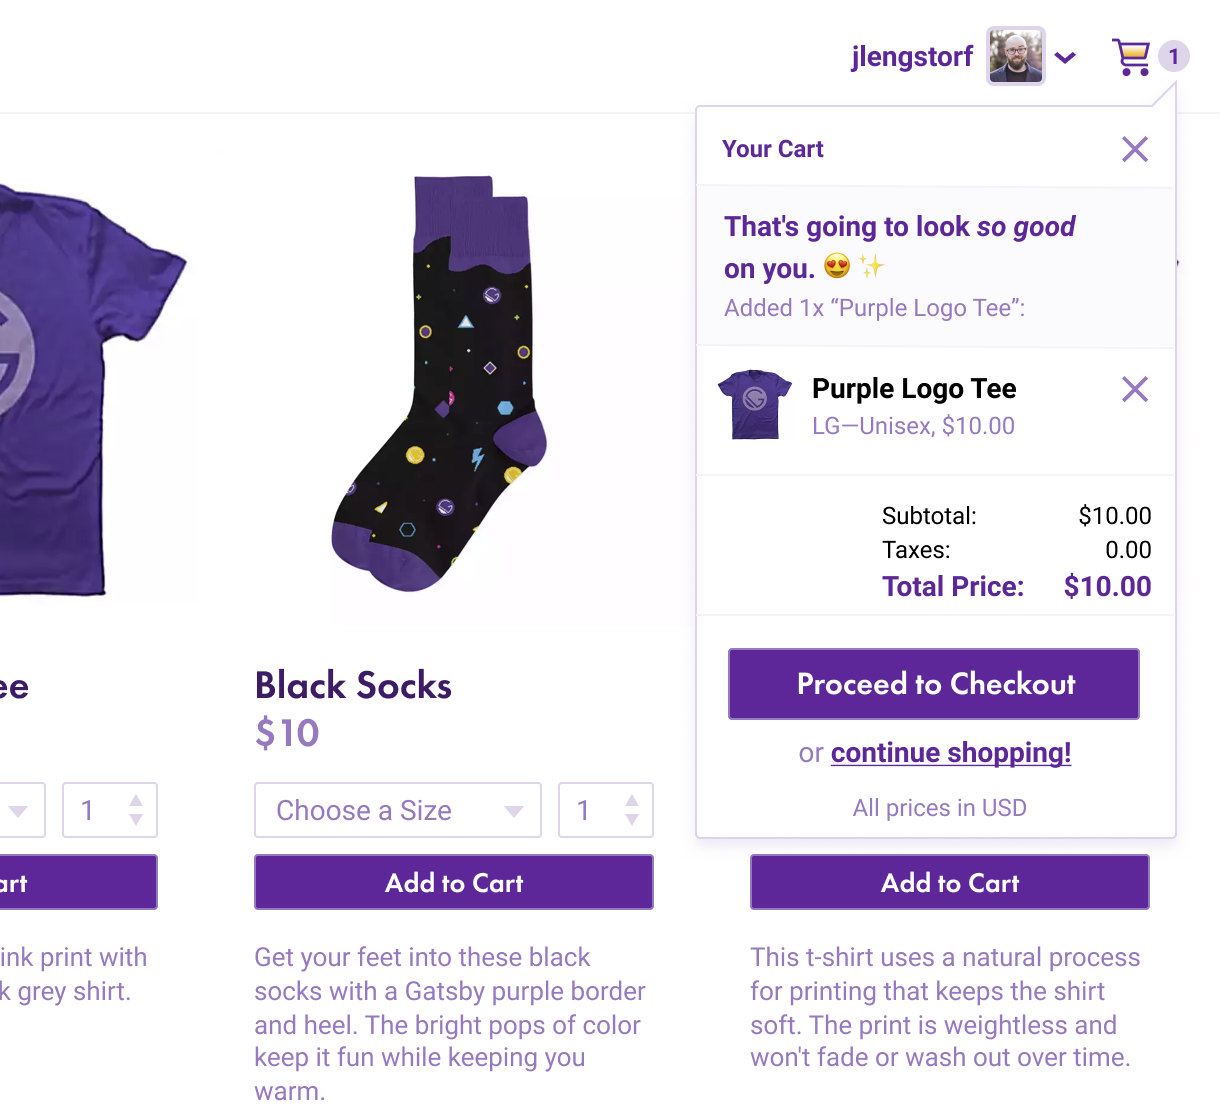
Task: Open the shopping cart icon
Action: point(1132,56)
